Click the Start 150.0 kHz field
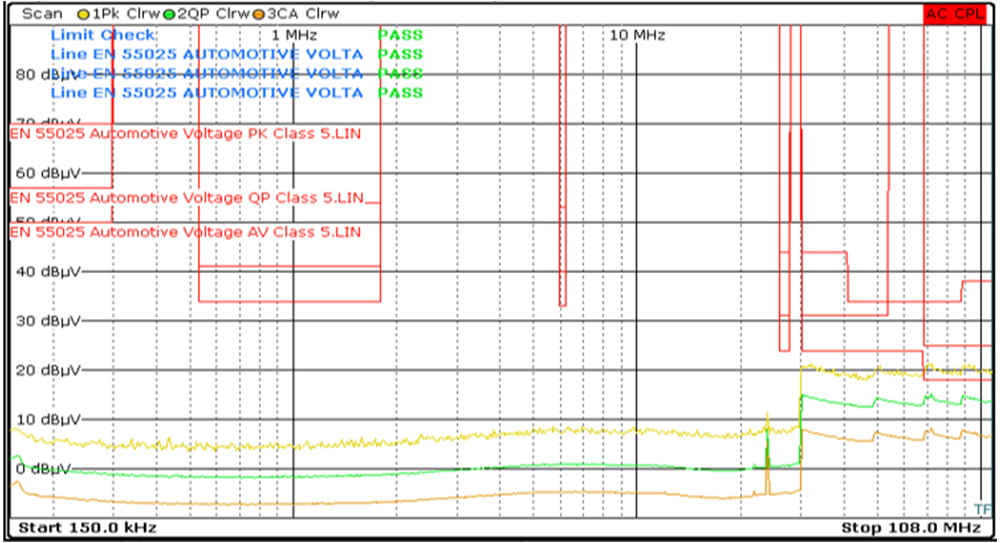 (x=83, y=528)
